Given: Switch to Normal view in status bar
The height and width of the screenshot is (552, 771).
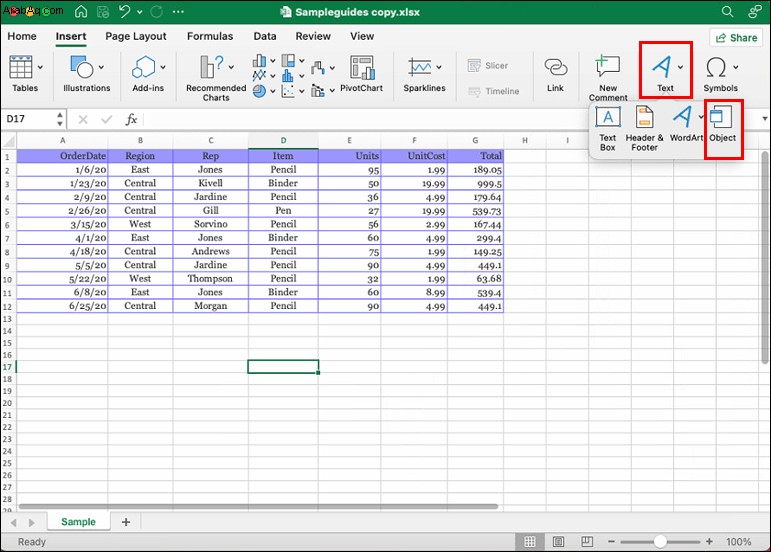Looking at the screenshot, I should tap(530, 542).
